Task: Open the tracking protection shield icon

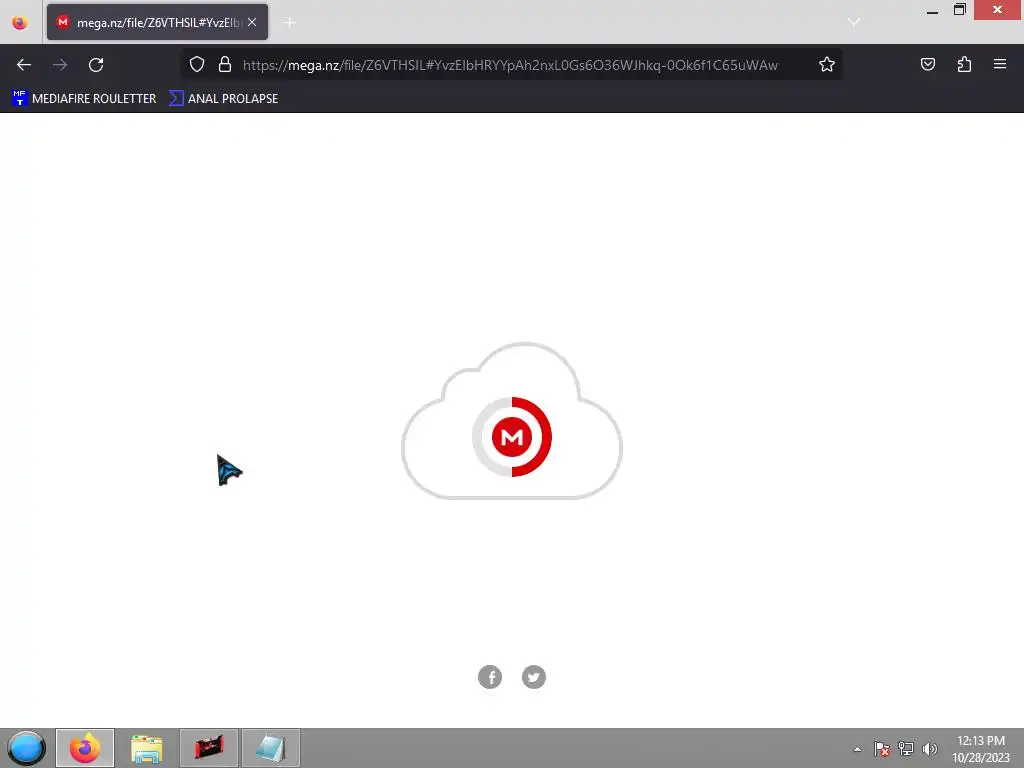Action: pyautogui.click(x=197, y=64)
